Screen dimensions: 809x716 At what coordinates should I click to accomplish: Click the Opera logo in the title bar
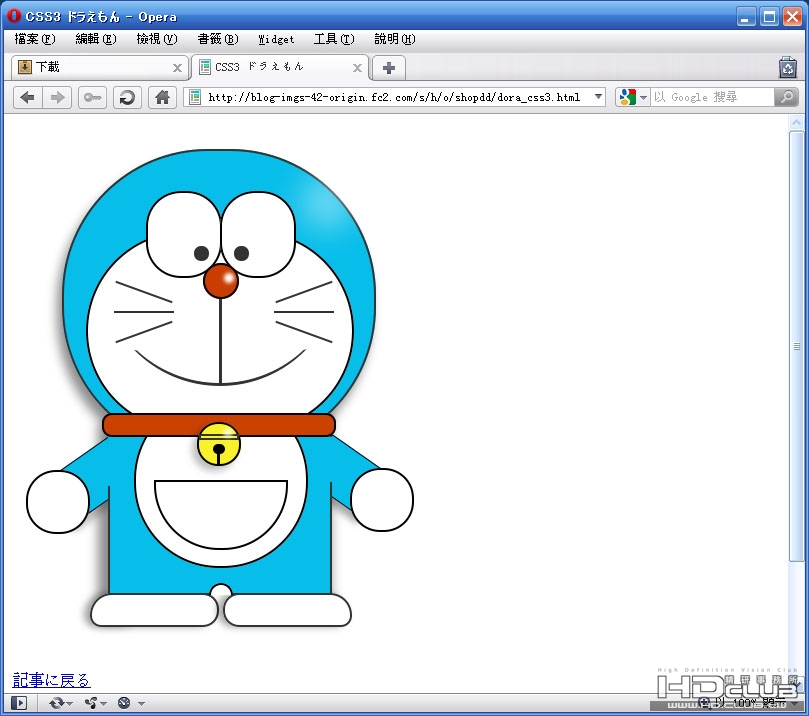13,15
